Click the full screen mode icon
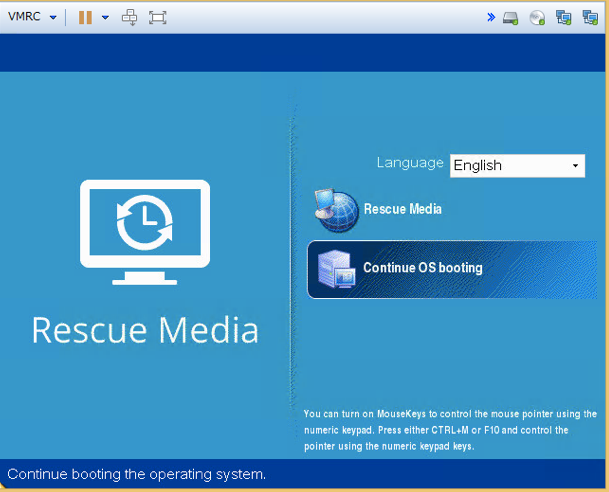609x492 pixels. click(157, 17)
